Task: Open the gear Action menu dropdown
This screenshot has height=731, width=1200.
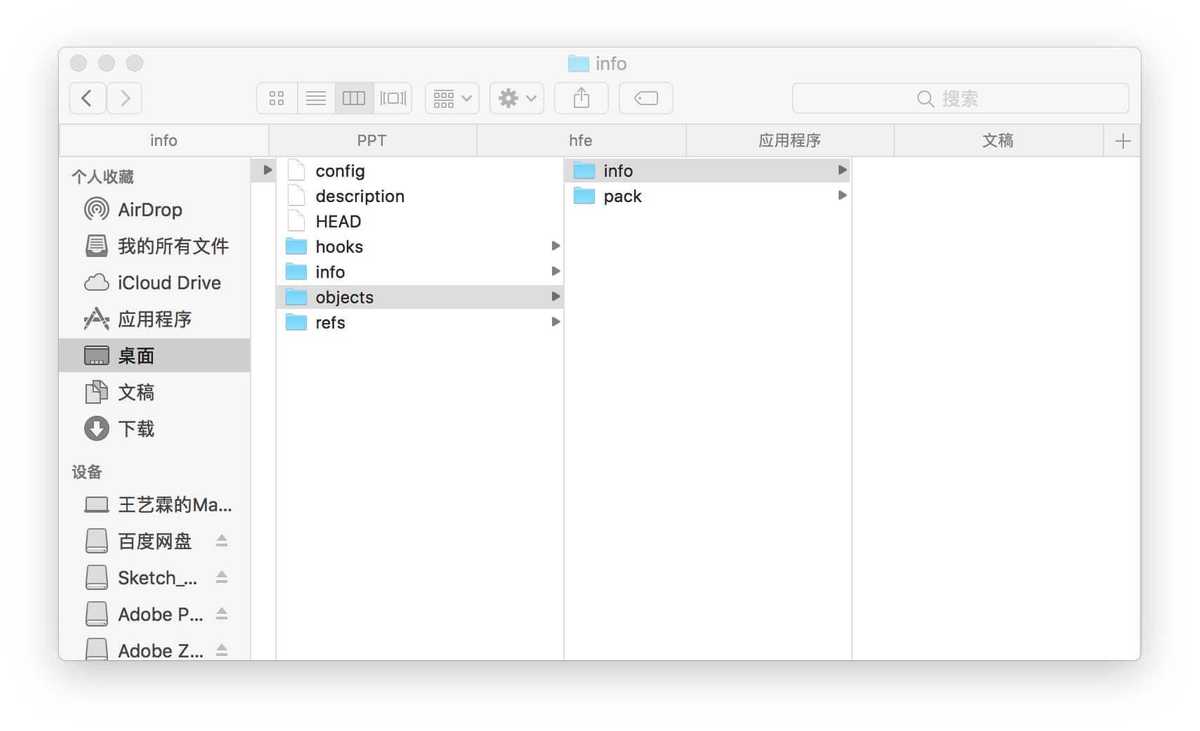Action: point(517,98)
